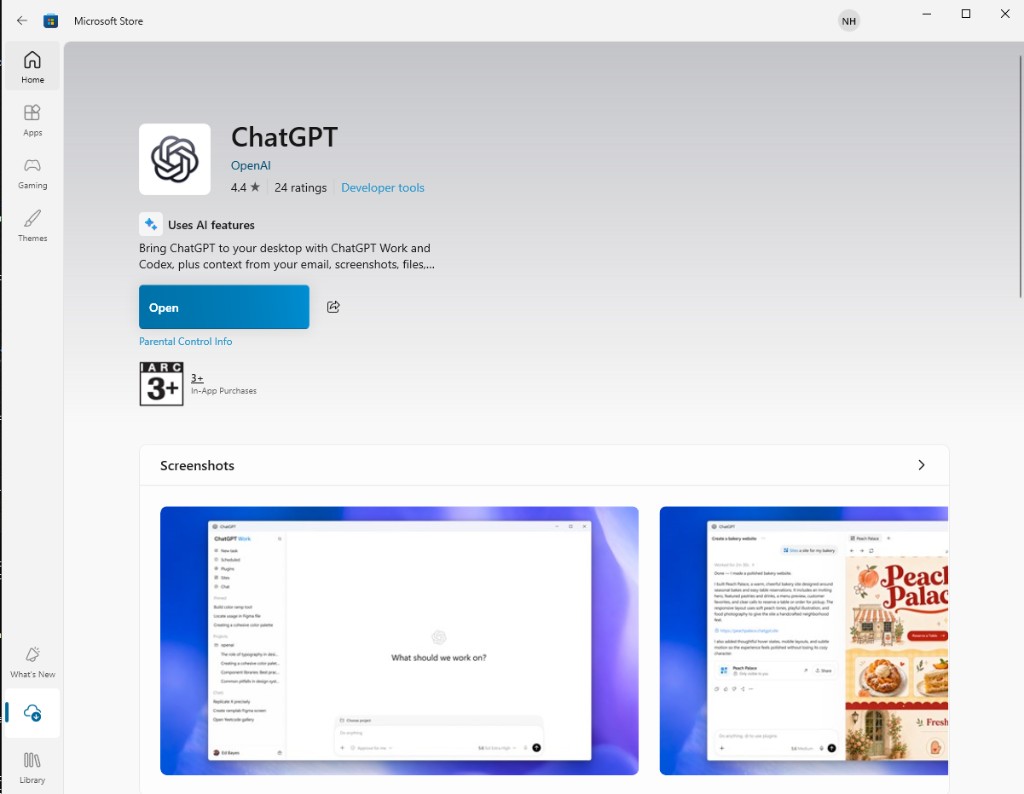1024x794 pixels.
Task: Open the Developer tools category link
Action: pos(383,188)
